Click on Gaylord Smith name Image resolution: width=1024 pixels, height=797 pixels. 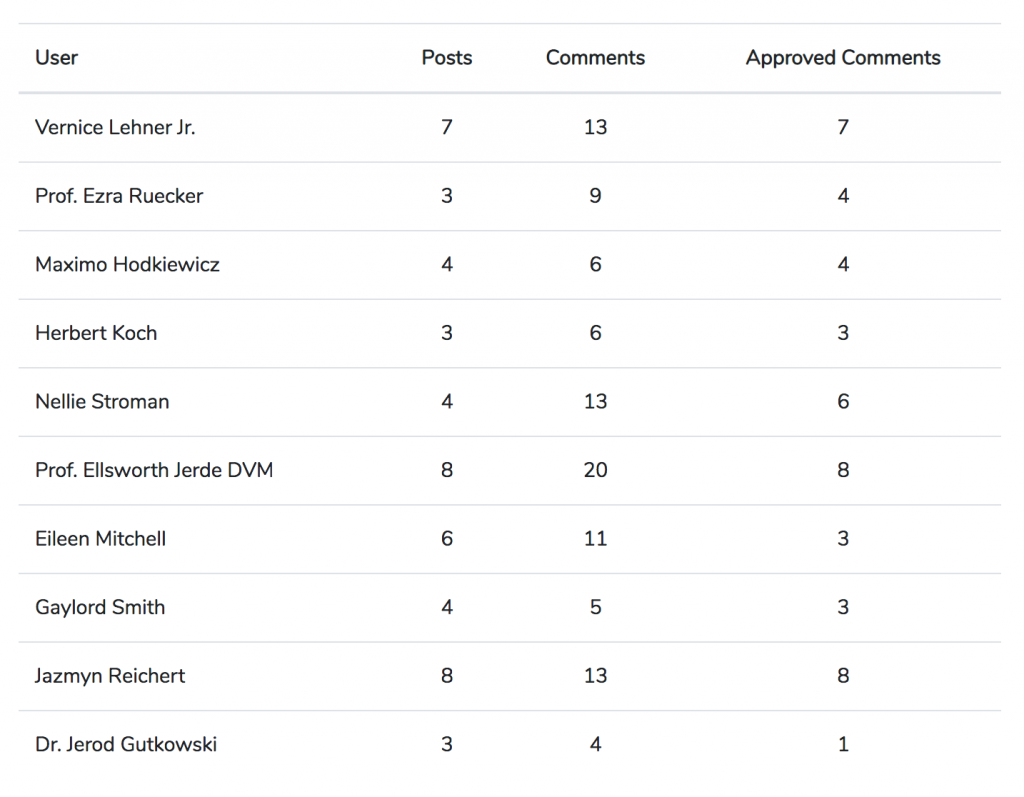point(100,607)
